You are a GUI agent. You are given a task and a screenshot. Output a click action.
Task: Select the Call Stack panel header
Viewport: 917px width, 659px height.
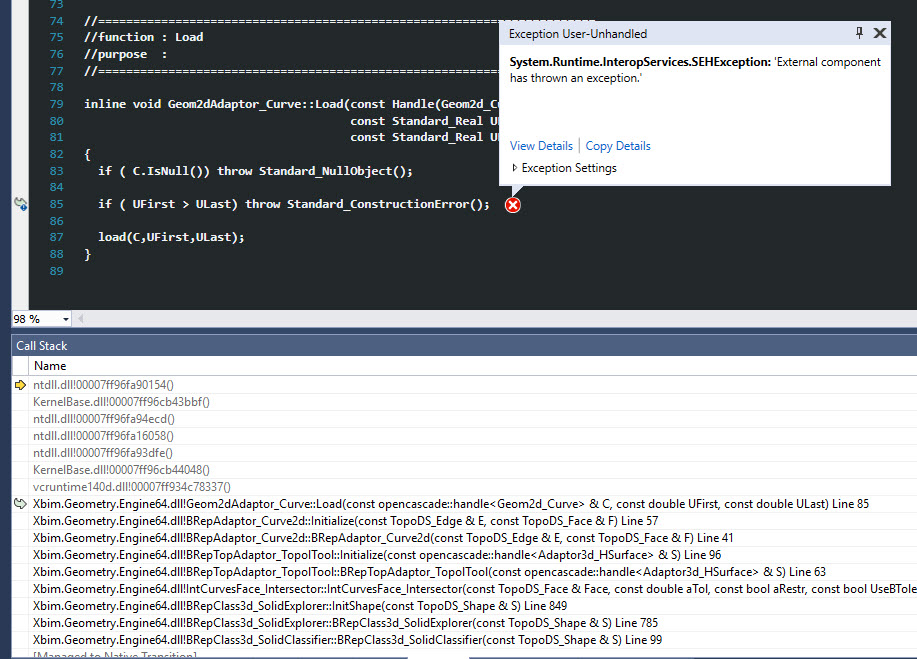42,345
